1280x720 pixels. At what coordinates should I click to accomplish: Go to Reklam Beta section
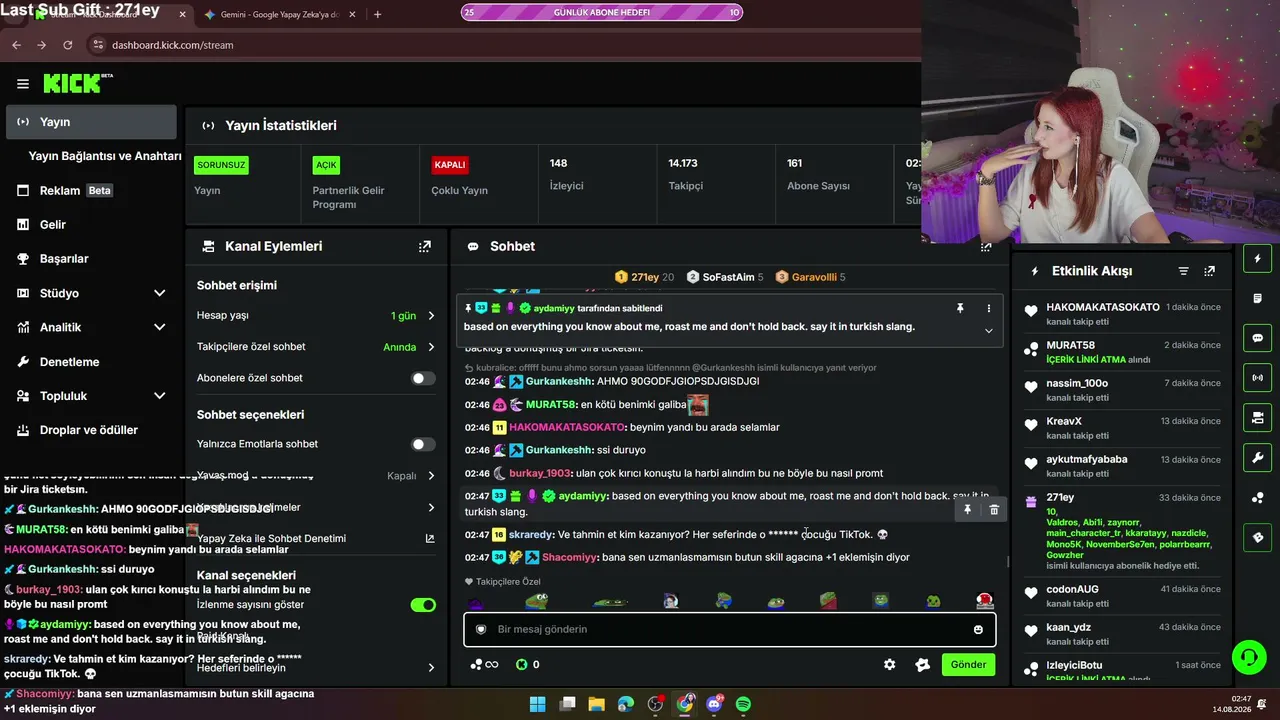click(x=91, y=190)
